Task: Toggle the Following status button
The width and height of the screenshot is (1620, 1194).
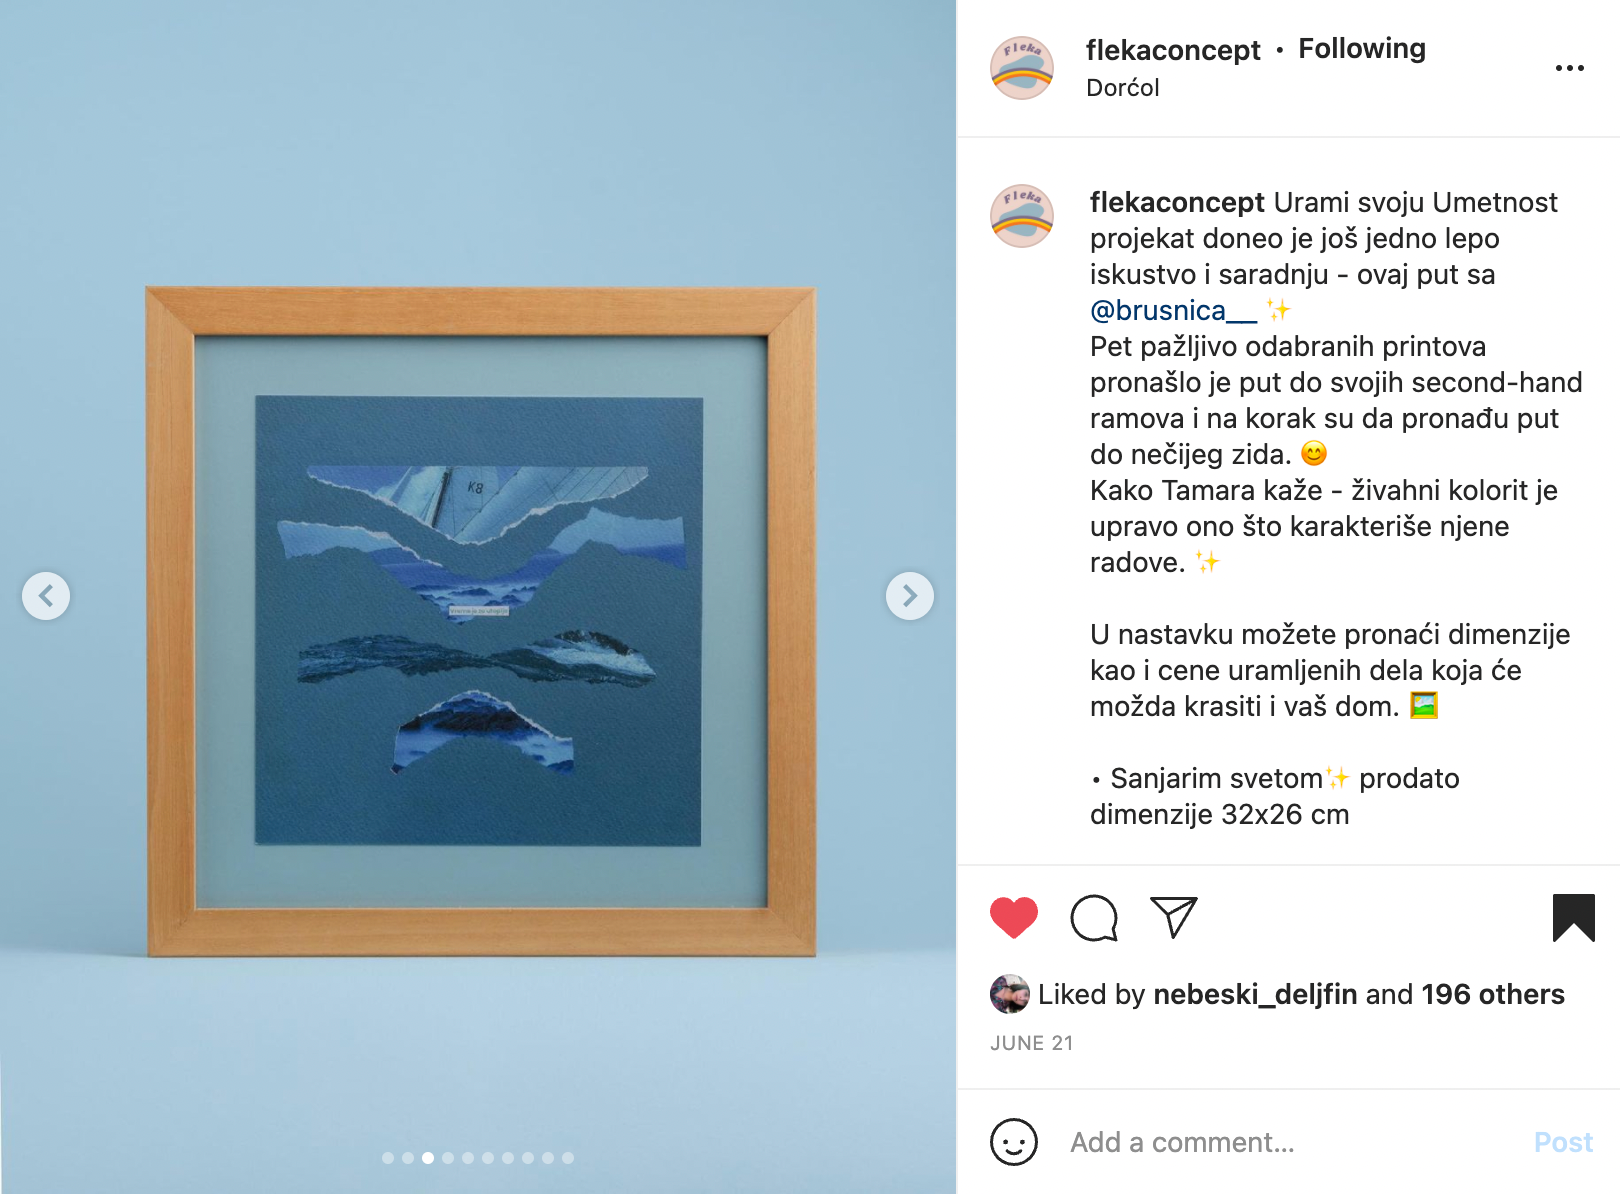Action: 1361,48
